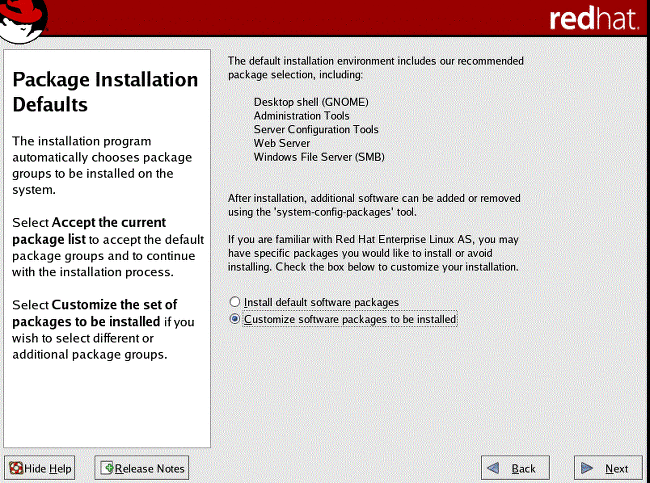Click the document icon on Release Notes

[x=107, y=468]
